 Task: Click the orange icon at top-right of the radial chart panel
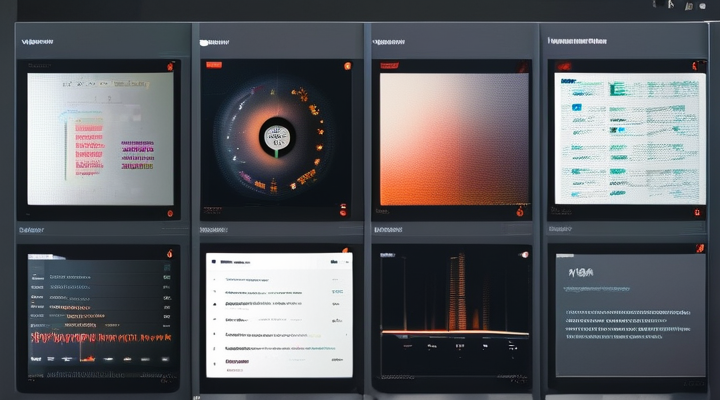point(347,66)
